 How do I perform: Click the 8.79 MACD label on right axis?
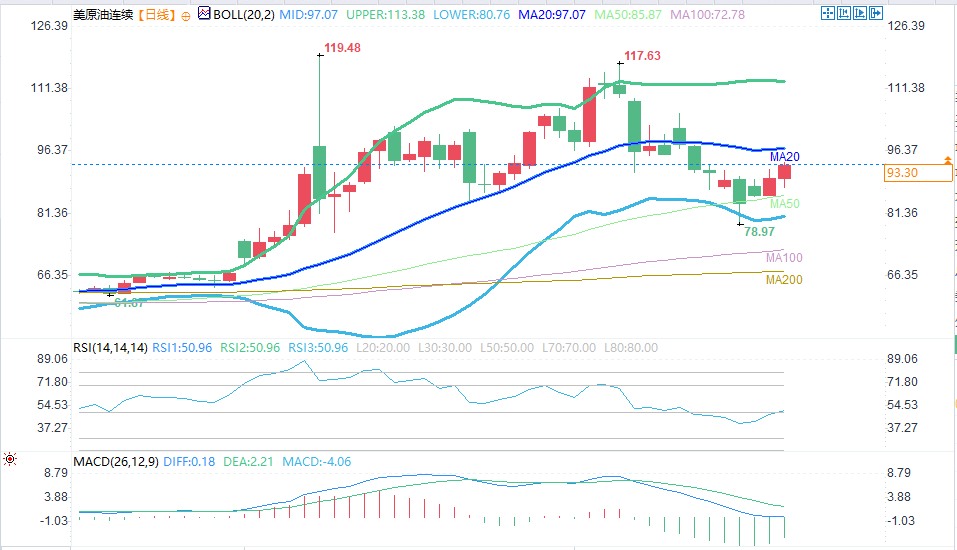pos(899,472)
